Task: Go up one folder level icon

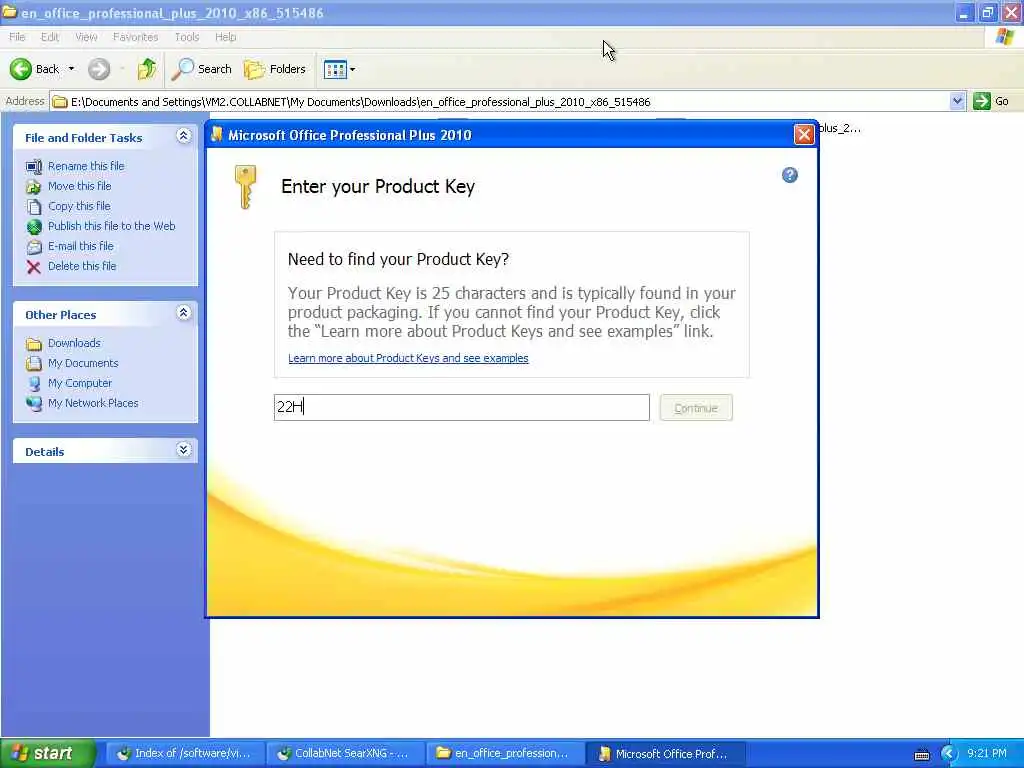Action: pos(147,69)
